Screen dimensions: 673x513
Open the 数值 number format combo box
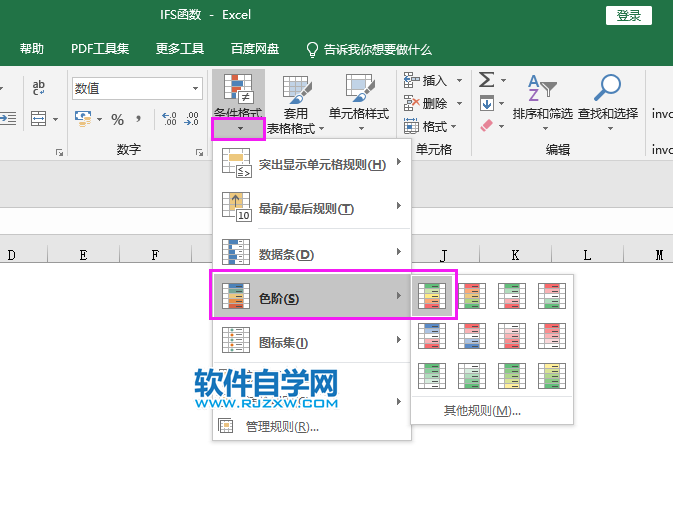point(137,88)
